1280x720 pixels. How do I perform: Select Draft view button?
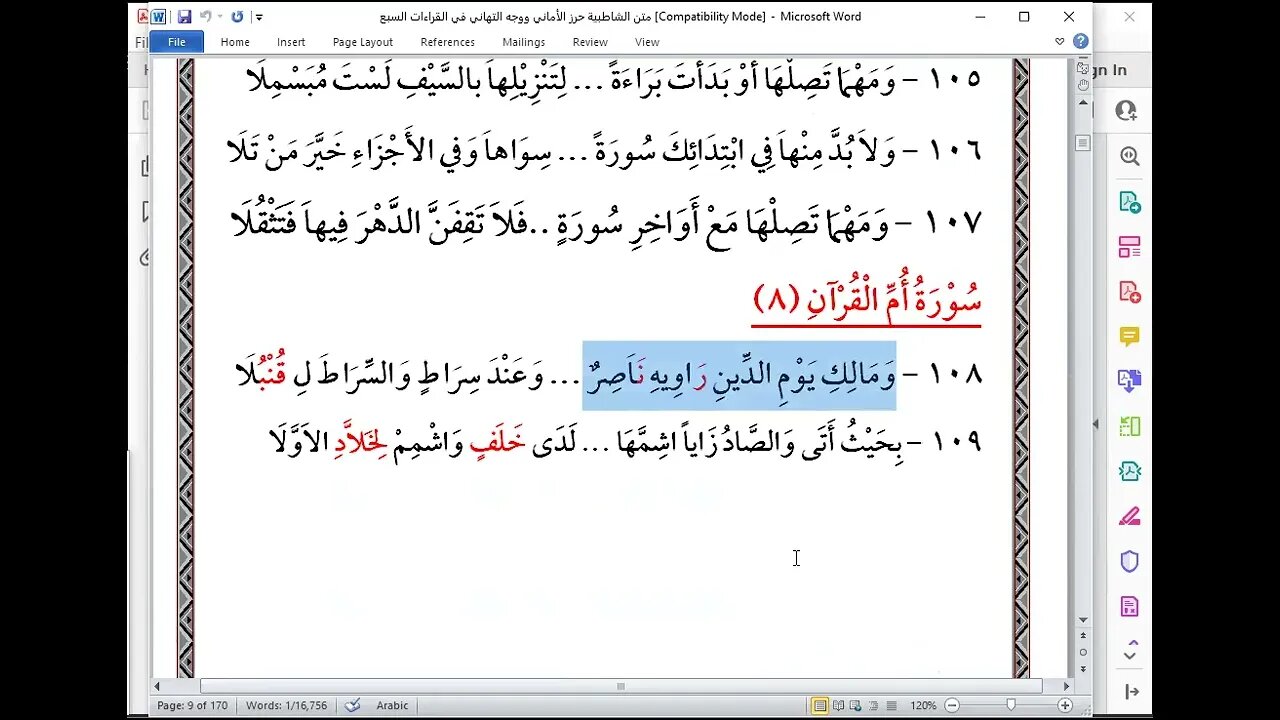889,705
